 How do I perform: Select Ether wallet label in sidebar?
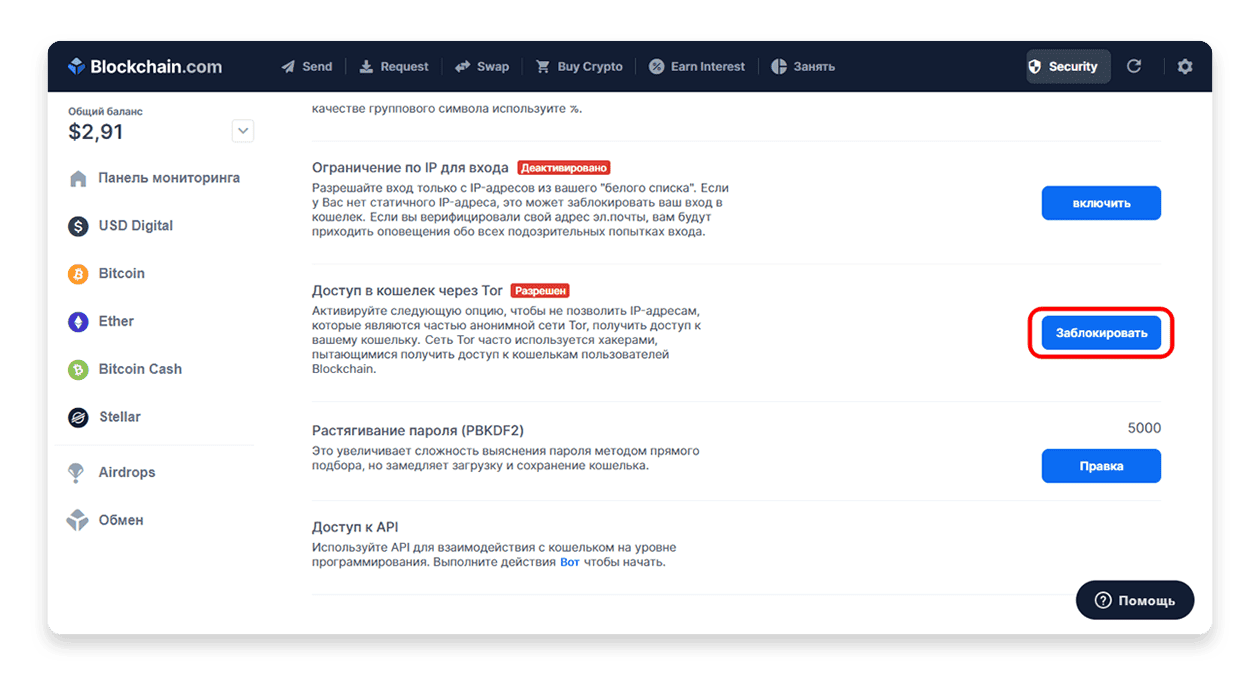(x=116, y=321)
